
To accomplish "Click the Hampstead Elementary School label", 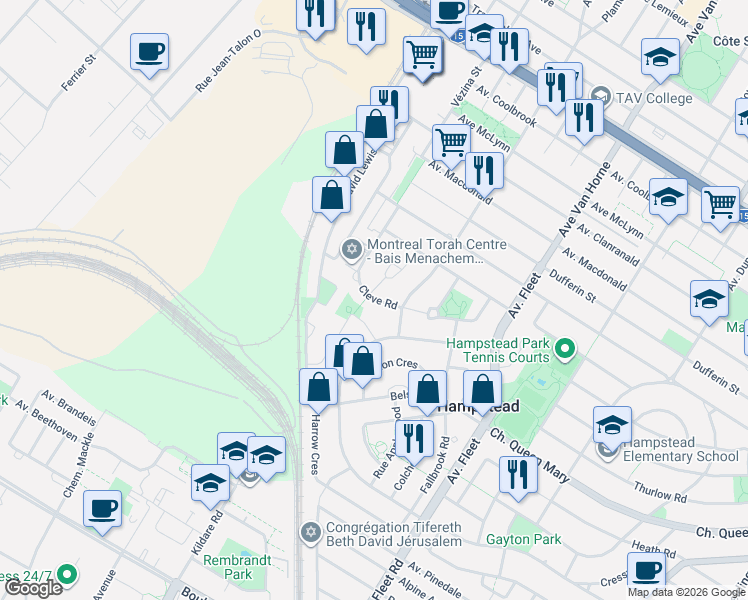I will pos(681,449).
